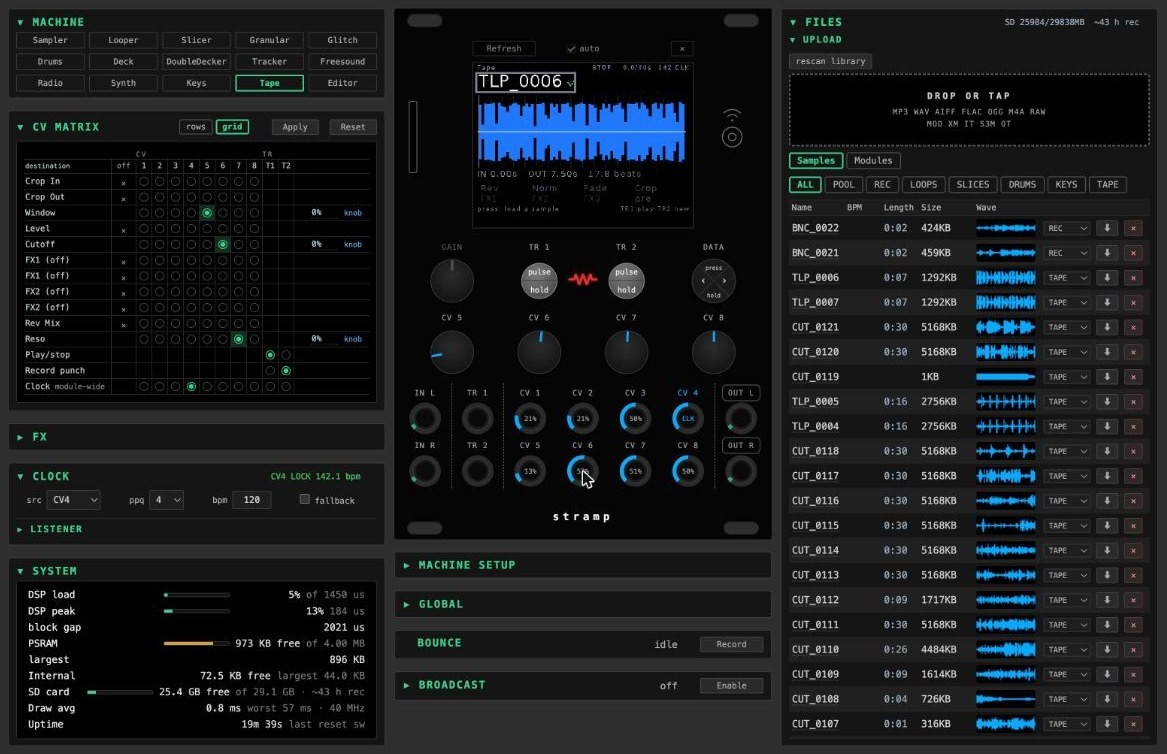This screenshot has height=754, width=1167.
Task: Click the Refresh button above display
Action: 504,48
